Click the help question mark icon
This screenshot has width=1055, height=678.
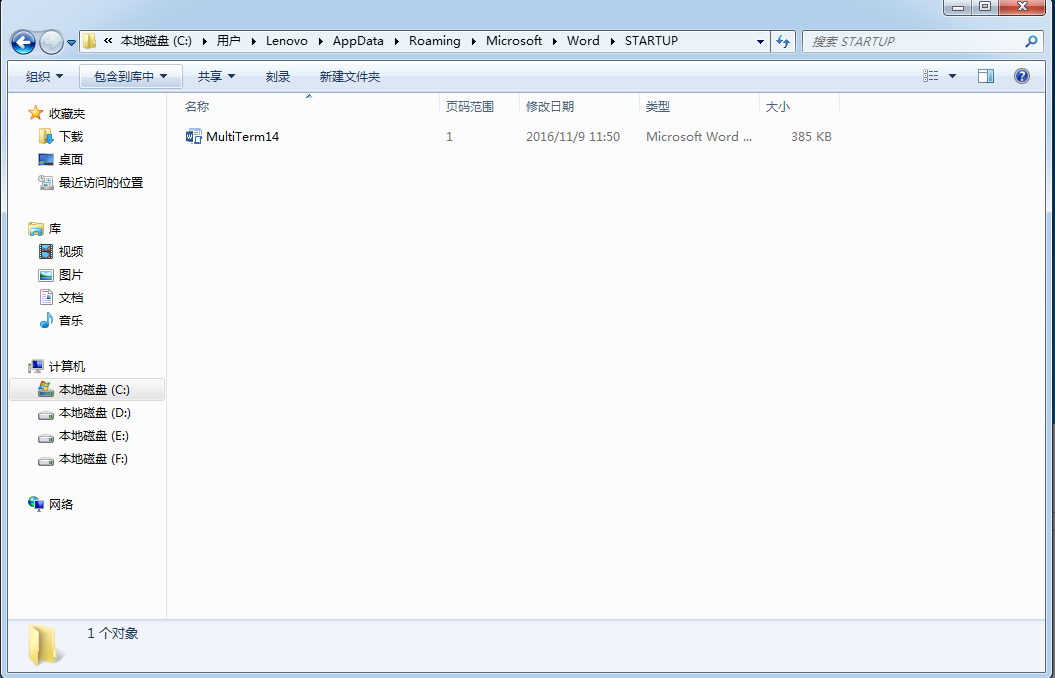[1021, 76]
